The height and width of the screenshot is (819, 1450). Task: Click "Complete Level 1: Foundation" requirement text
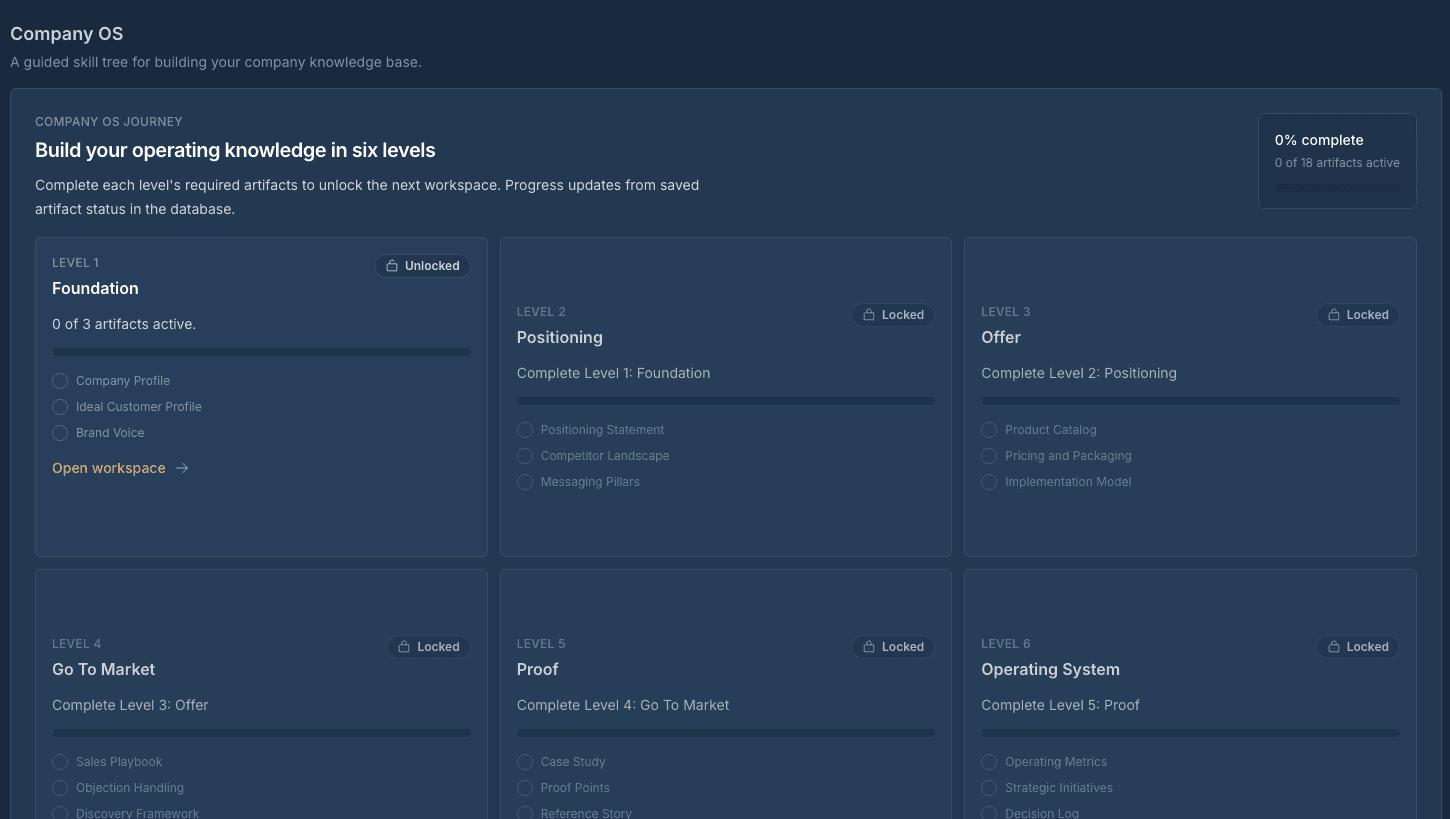614,373
